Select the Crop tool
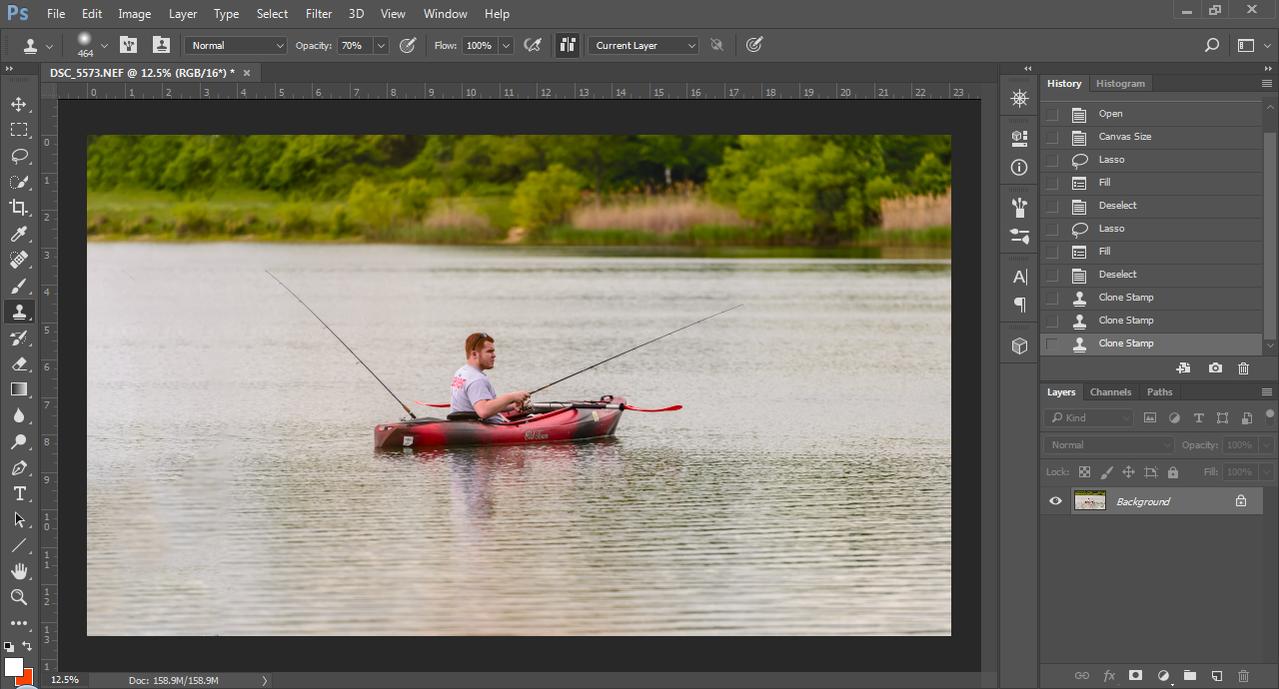 pyautogui.click(x=19, y=208)
